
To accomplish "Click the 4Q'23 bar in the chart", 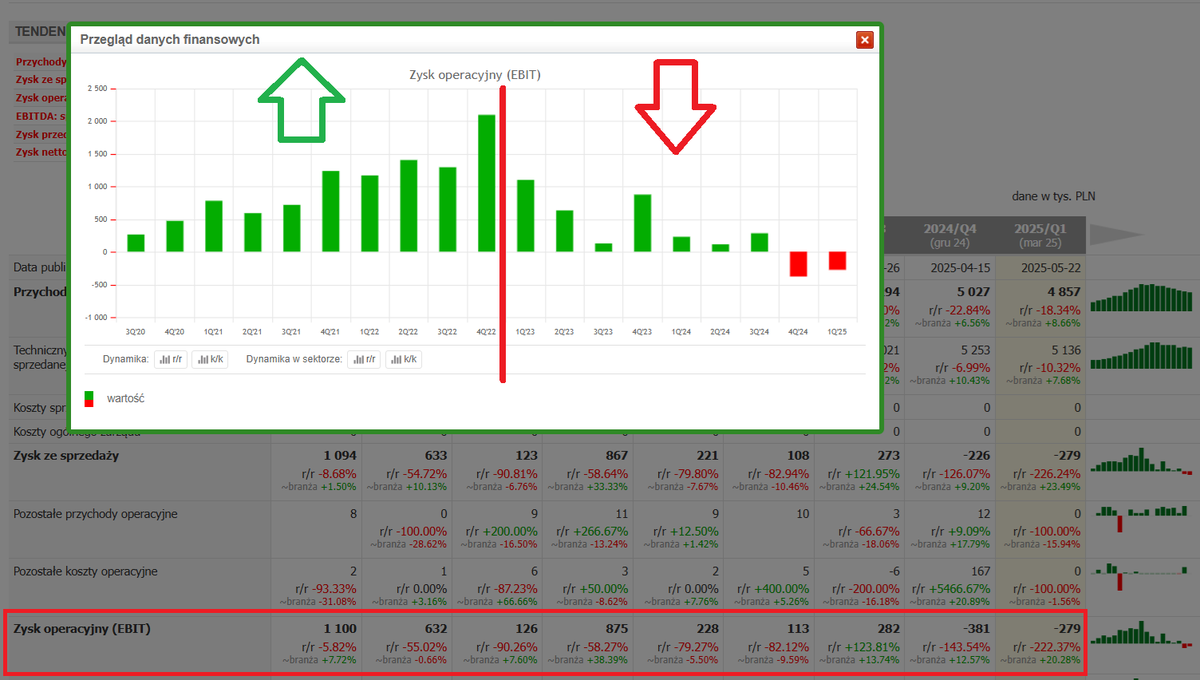I will [x=642, y=223].
